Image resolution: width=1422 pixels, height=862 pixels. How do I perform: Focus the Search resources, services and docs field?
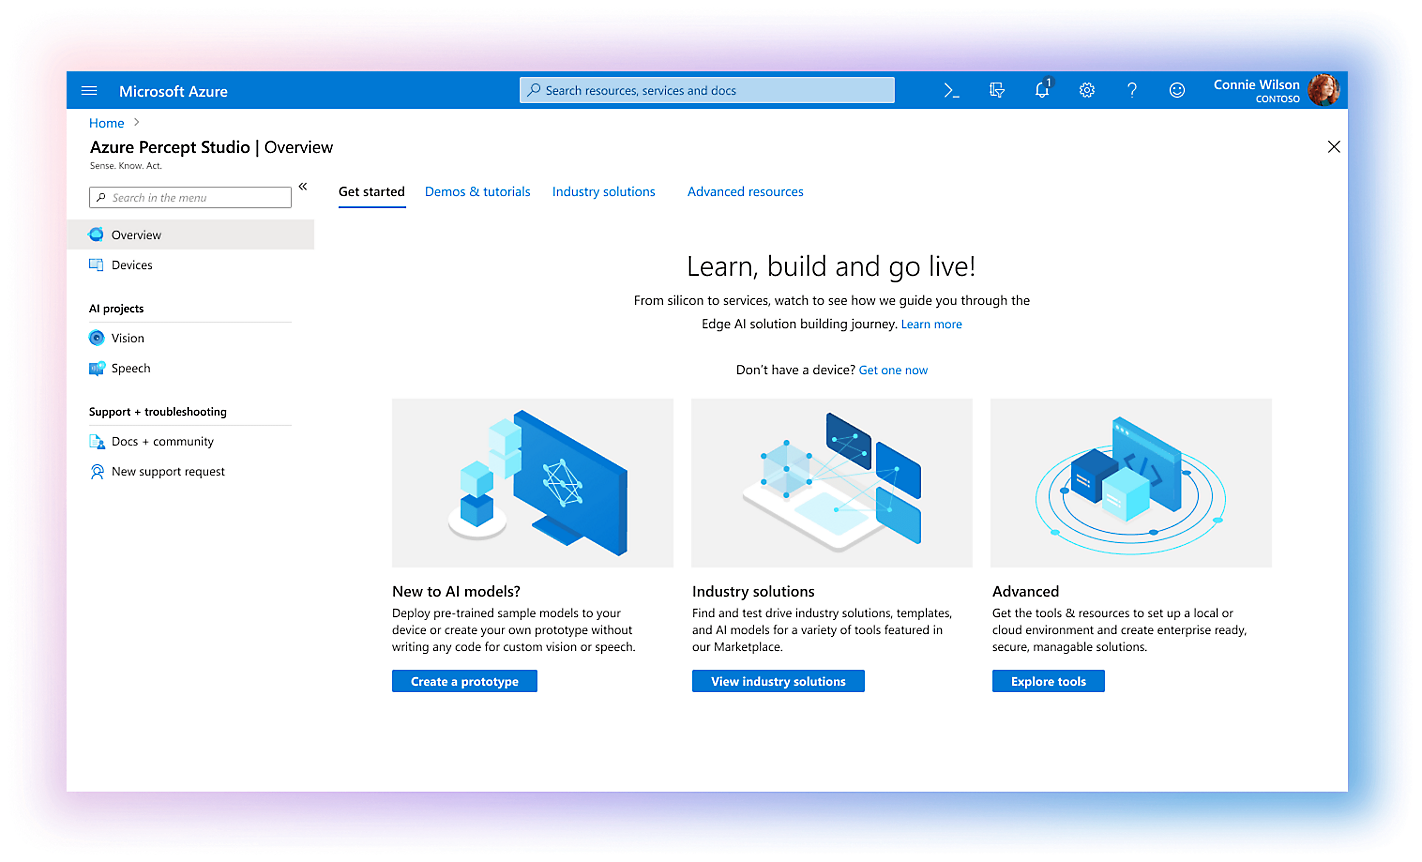click(707, 91)
